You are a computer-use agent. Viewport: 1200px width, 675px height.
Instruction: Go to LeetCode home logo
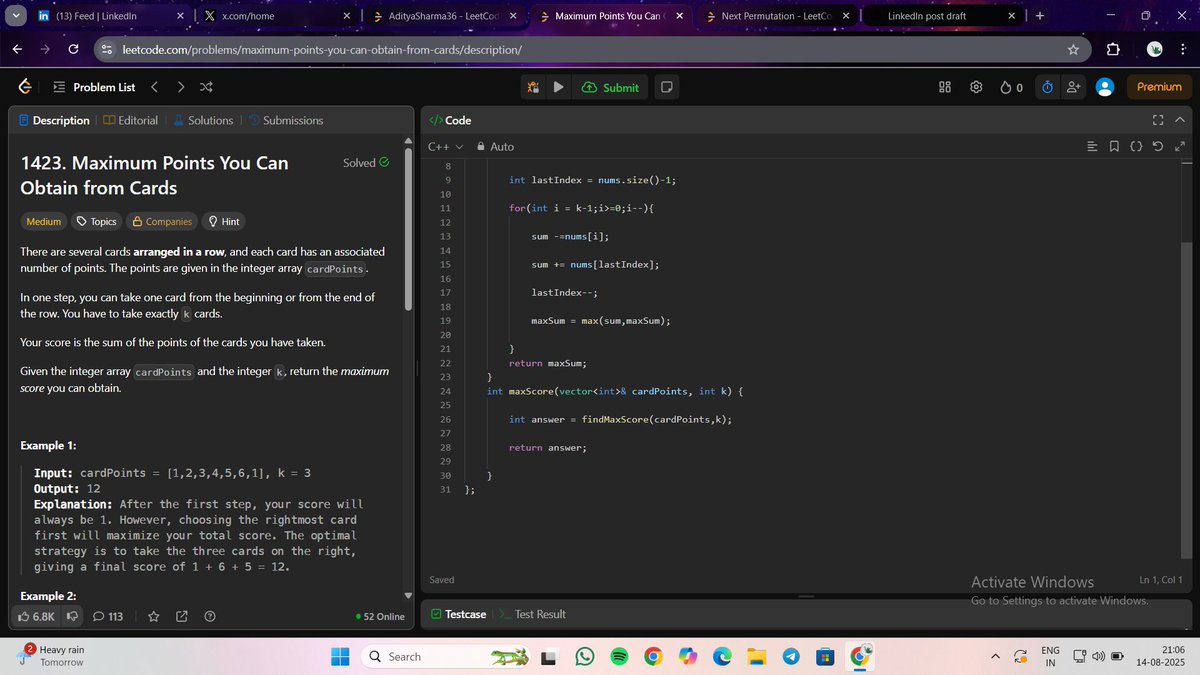[24, 87]
